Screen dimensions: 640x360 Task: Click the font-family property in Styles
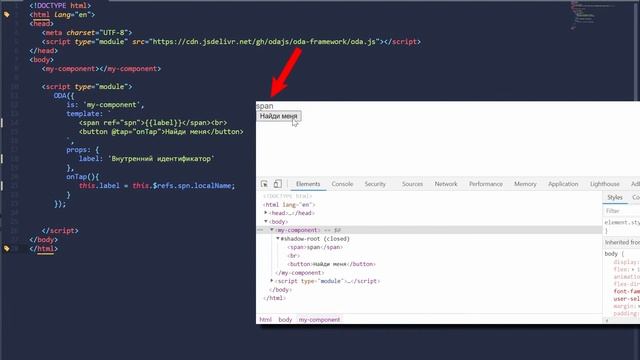[x=627, y=291]
